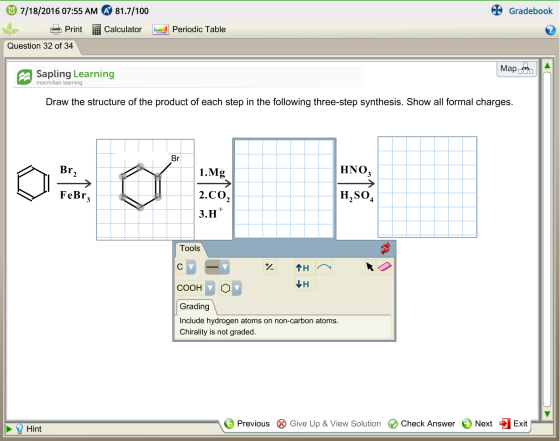Open the Calculator tool
Screen dimensions: 560x441
(x=117, y=29)
